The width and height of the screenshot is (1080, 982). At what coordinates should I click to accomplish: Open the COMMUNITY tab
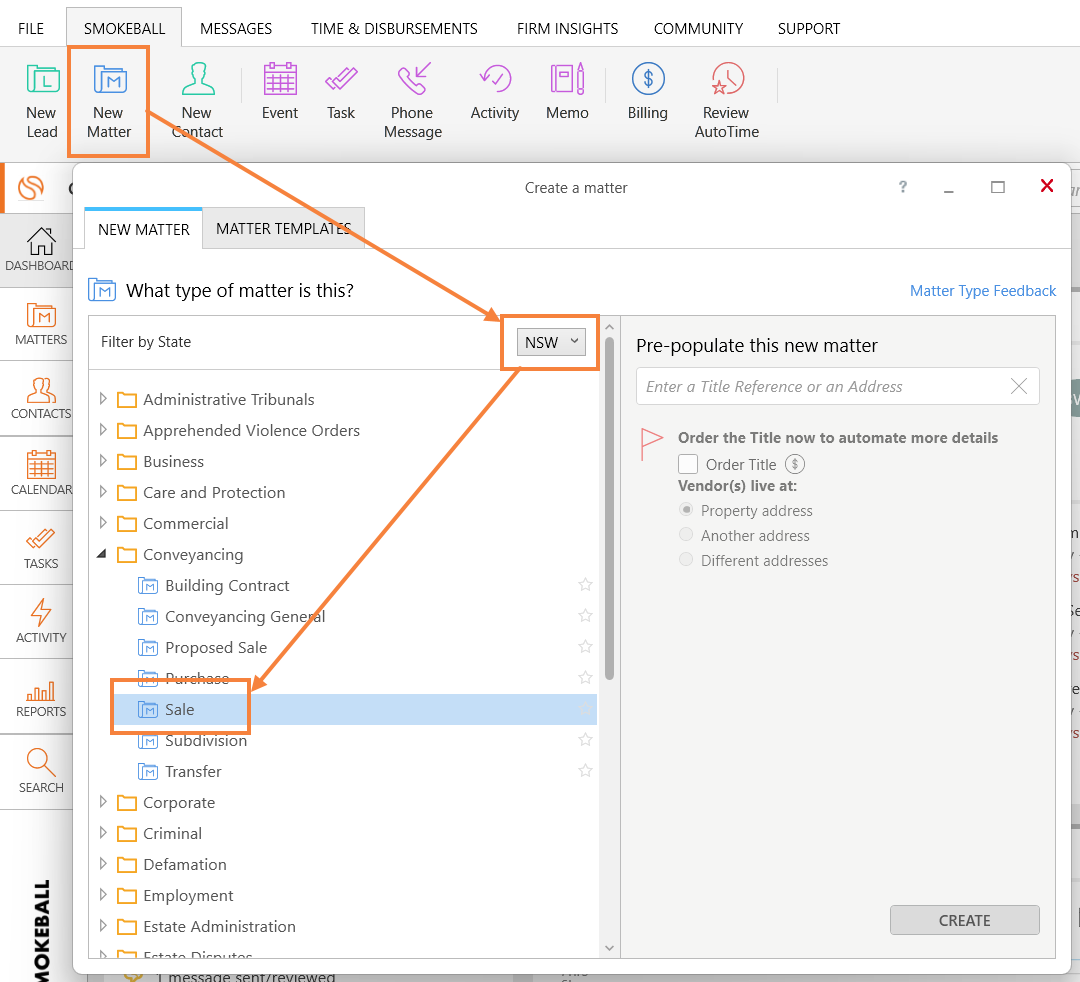[x=698, y=28]
